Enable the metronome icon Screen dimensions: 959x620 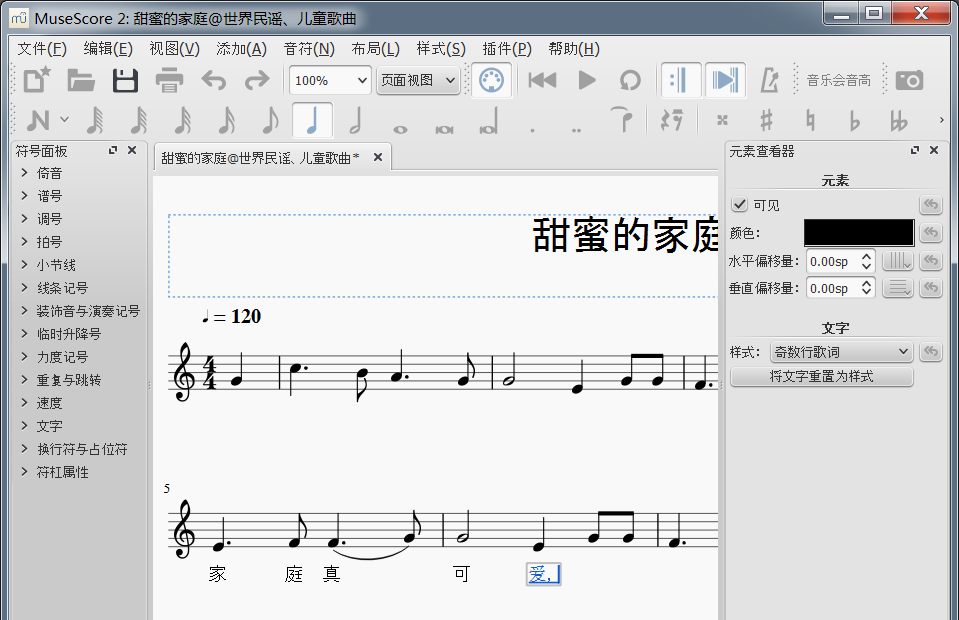pos(769,81)
